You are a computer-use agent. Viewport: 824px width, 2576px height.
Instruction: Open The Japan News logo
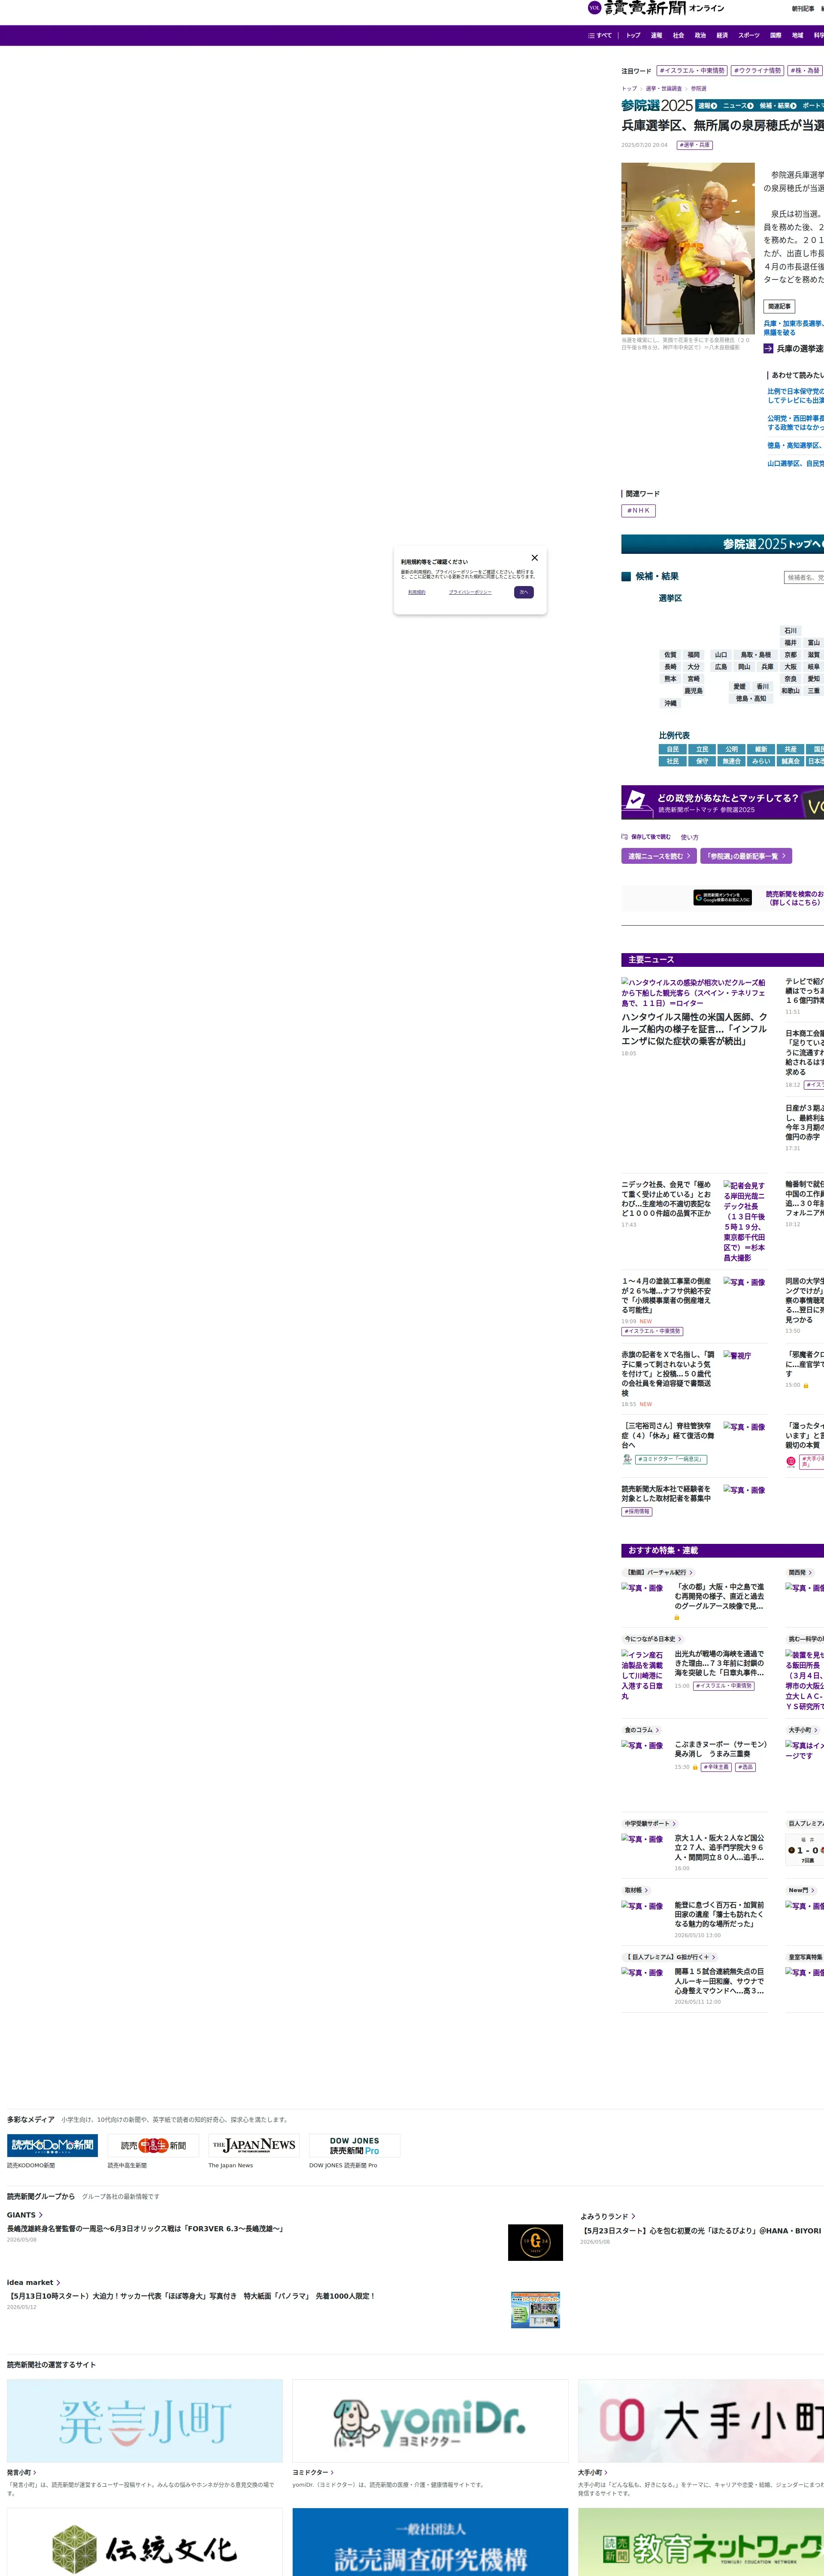pos(254,2145)
